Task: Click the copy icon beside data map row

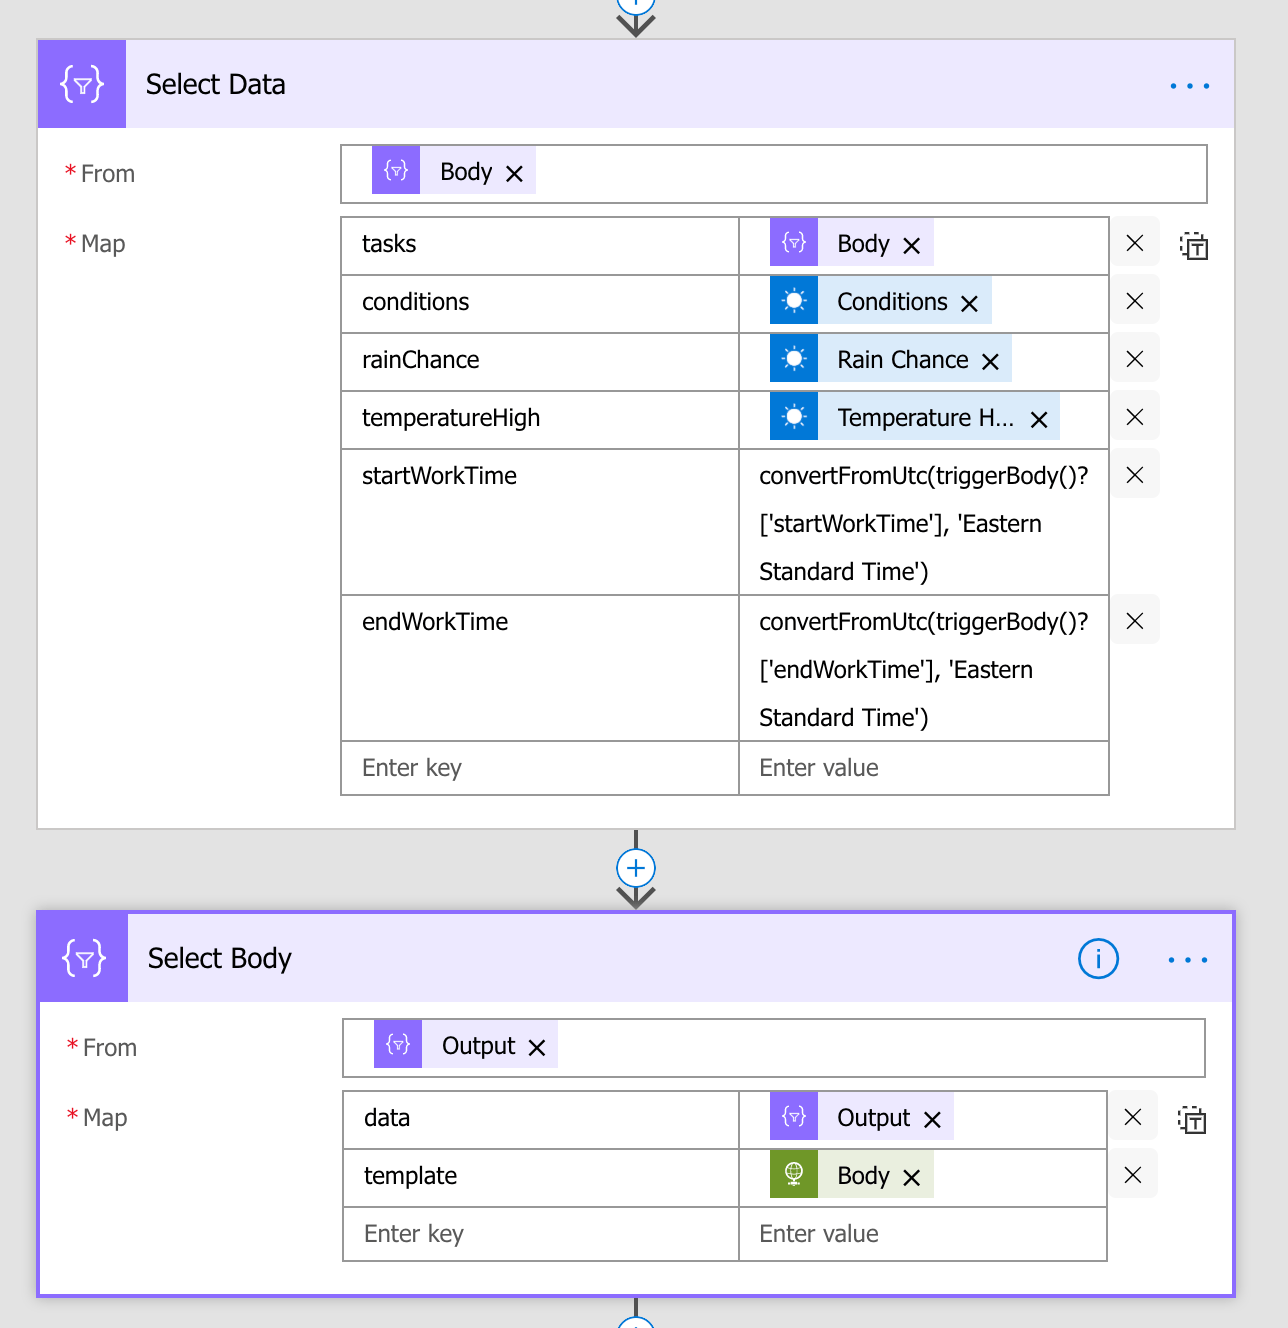Action: [1194, 1119]
